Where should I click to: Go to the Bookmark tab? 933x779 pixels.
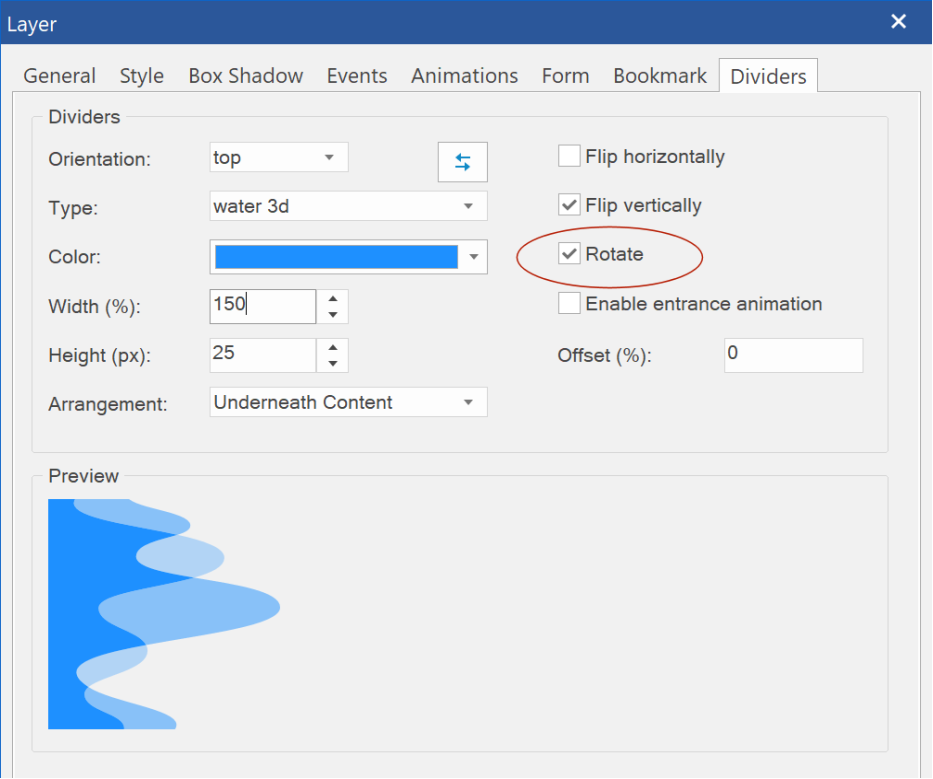point(660,76)
